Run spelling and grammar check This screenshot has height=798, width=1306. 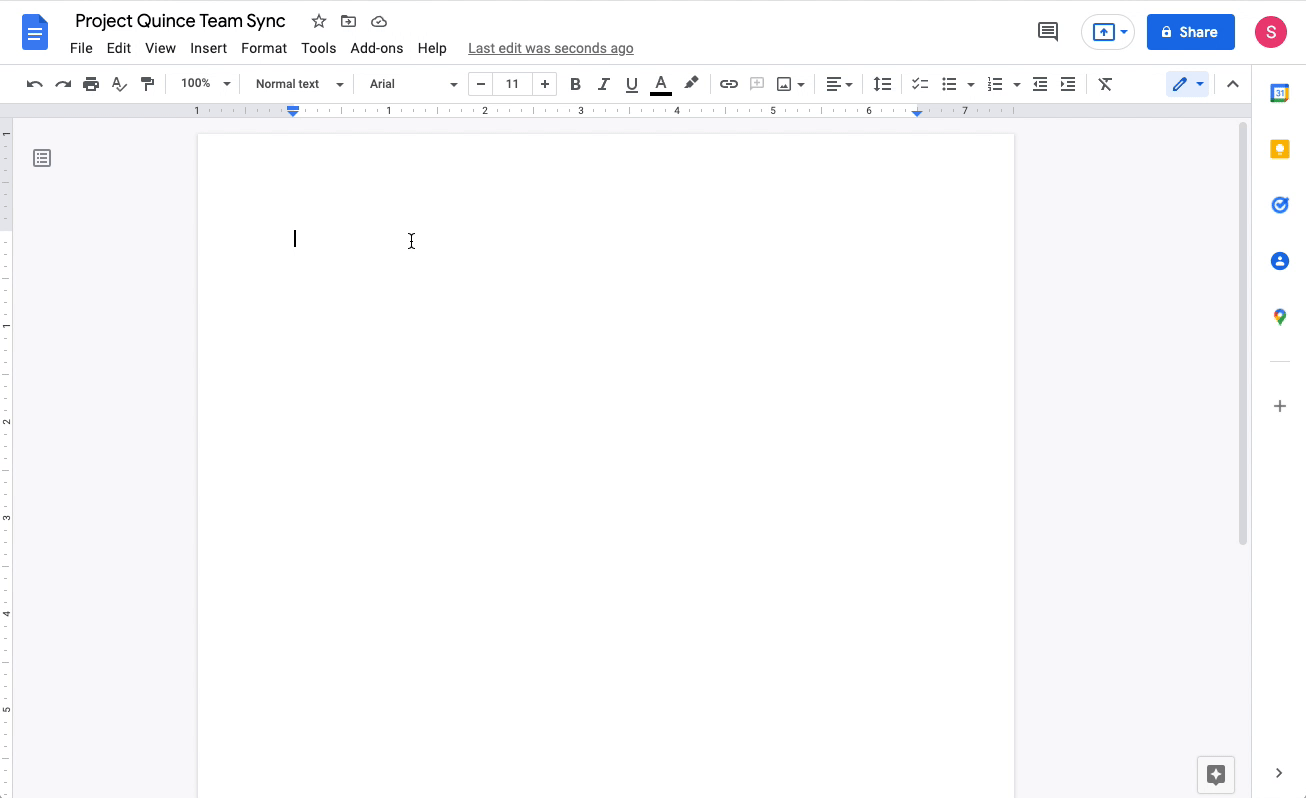tap(119, 84)
